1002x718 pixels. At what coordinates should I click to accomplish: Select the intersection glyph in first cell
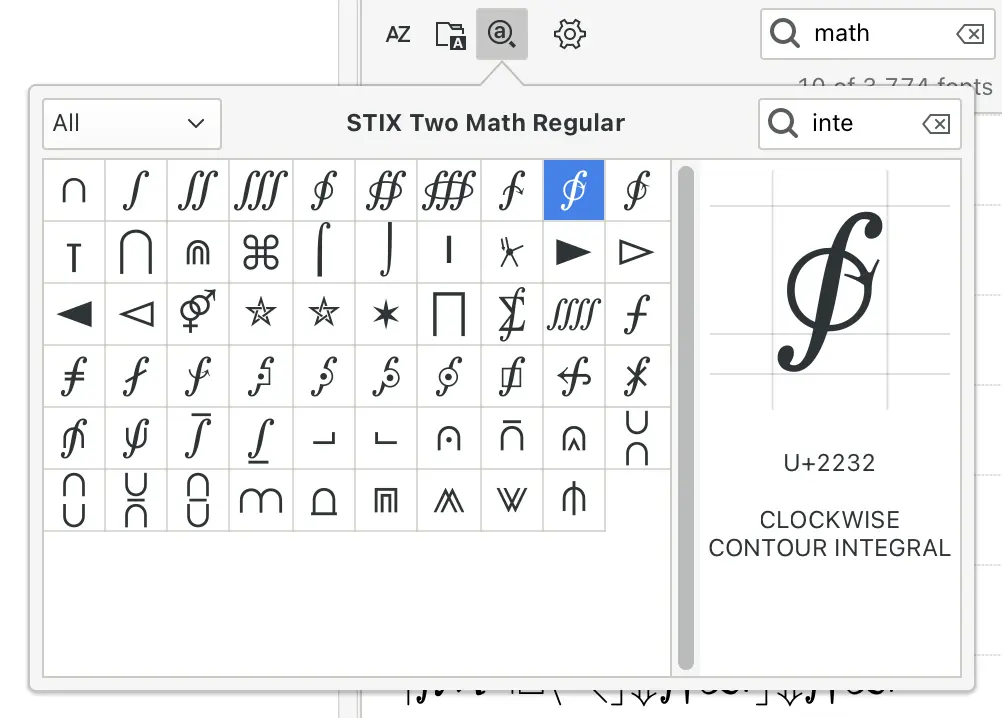click(x=74, y=190)
